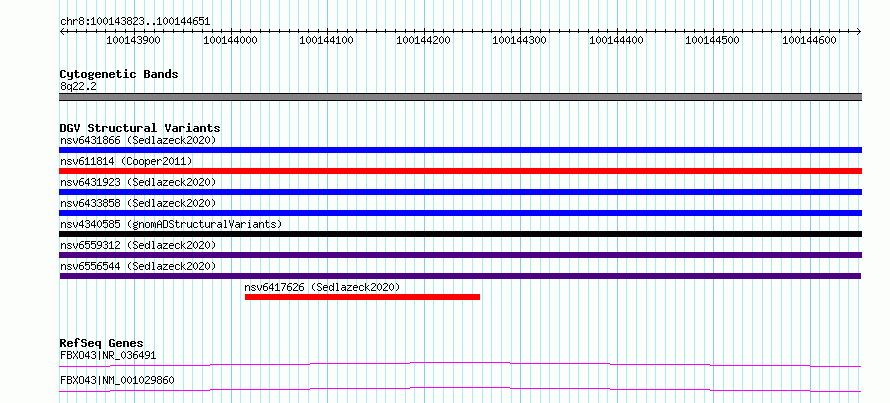Select the black nsv4340585 variant bar
890x403 pixels.
(460, 234)
